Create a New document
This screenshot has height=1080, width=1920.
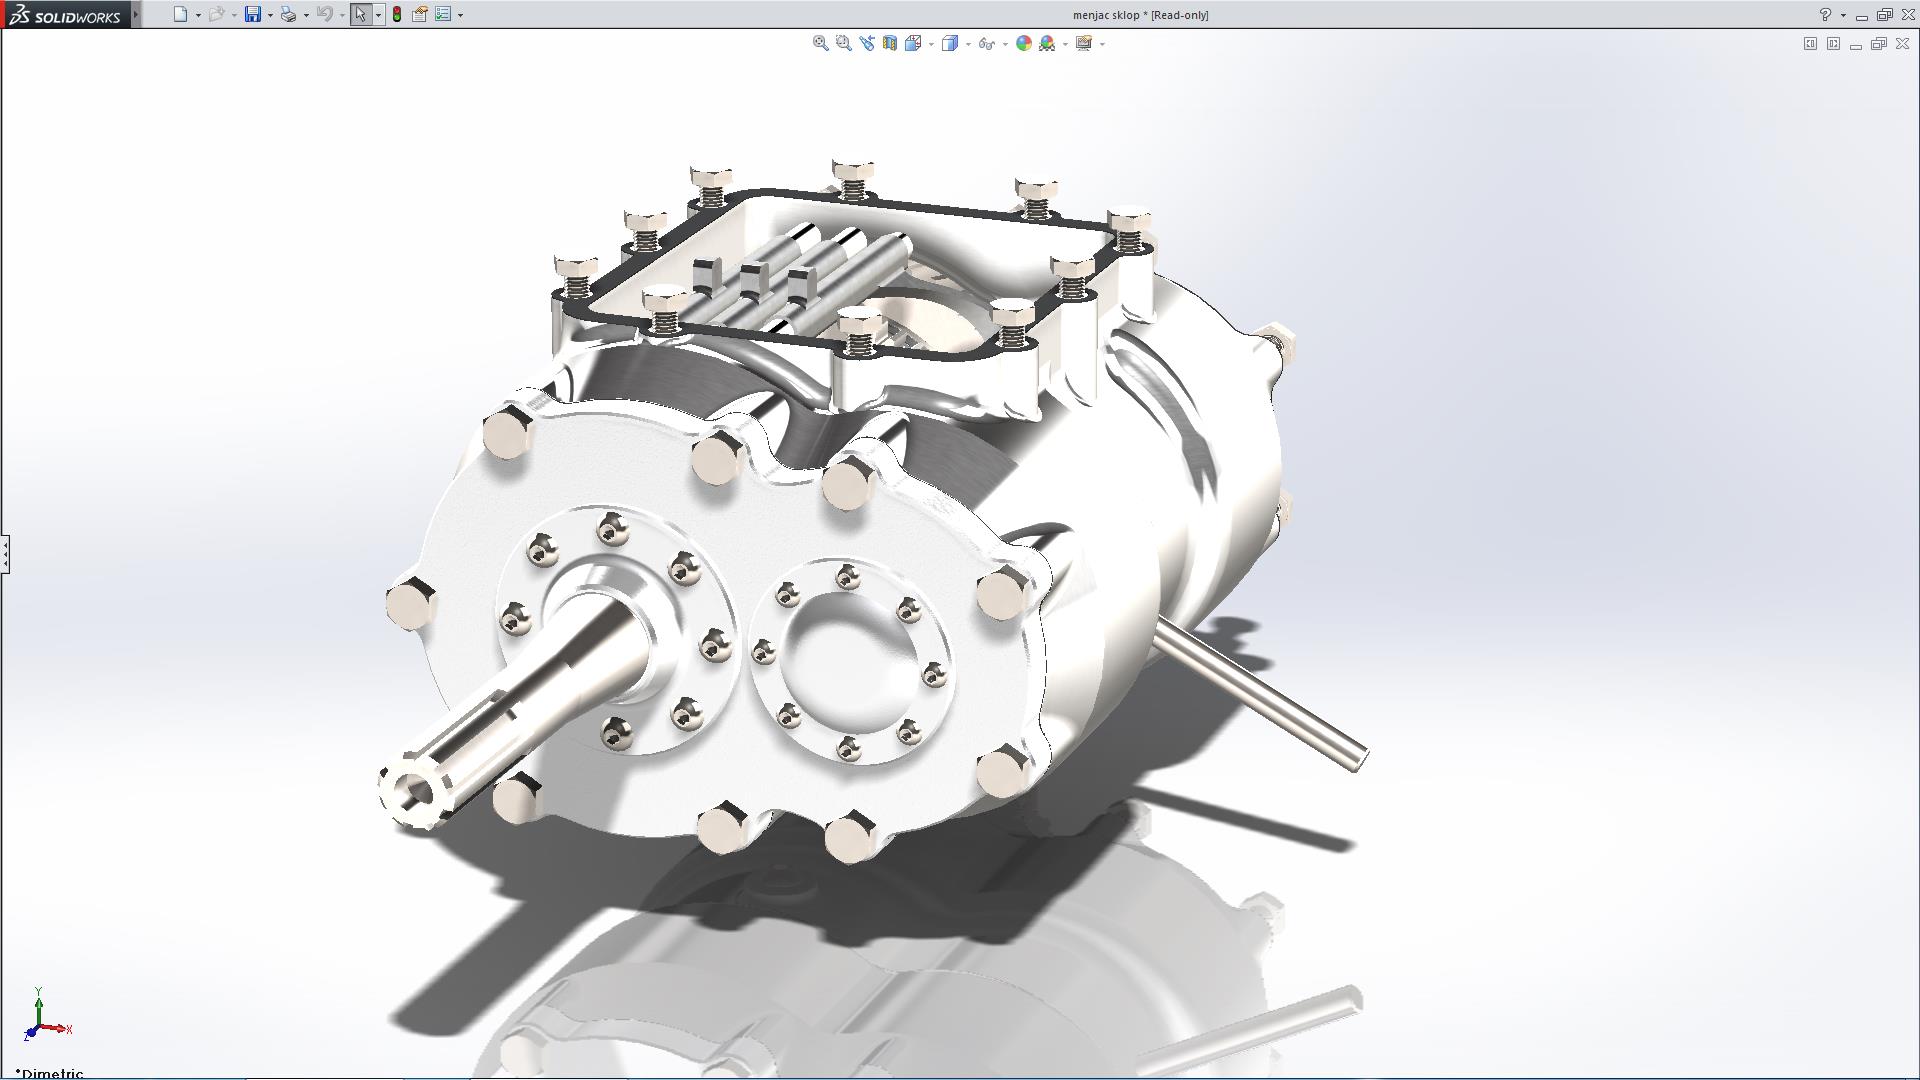(180, 14)
